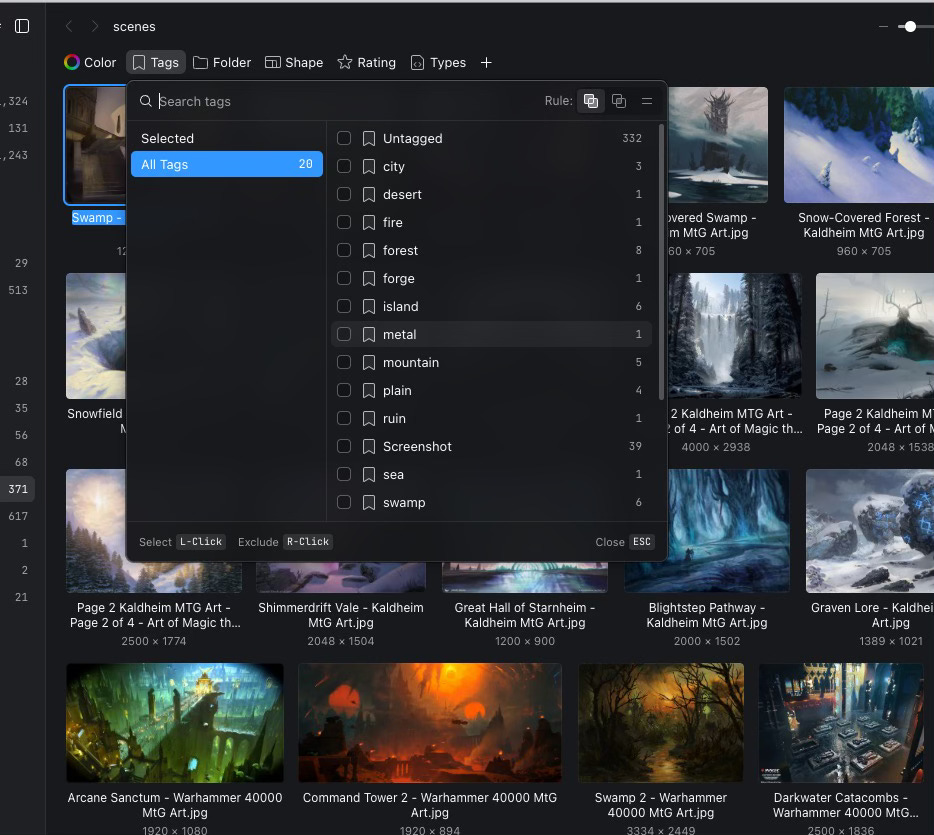This screenshot has height=835, width=934.
Task: Click the bookmark icon beside Untagged
Action: [369, 139]
